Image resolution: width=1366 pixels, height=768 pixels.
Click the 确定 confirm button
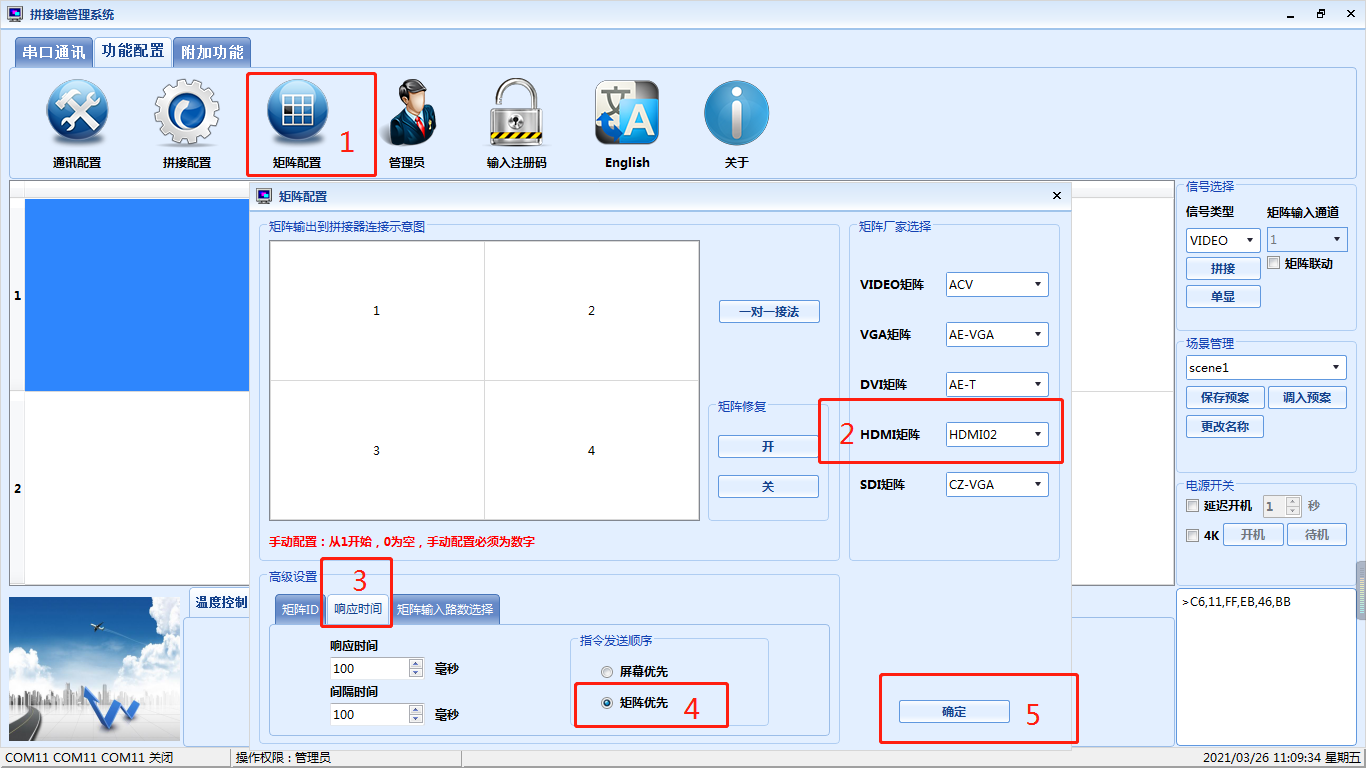click(954, 712)
